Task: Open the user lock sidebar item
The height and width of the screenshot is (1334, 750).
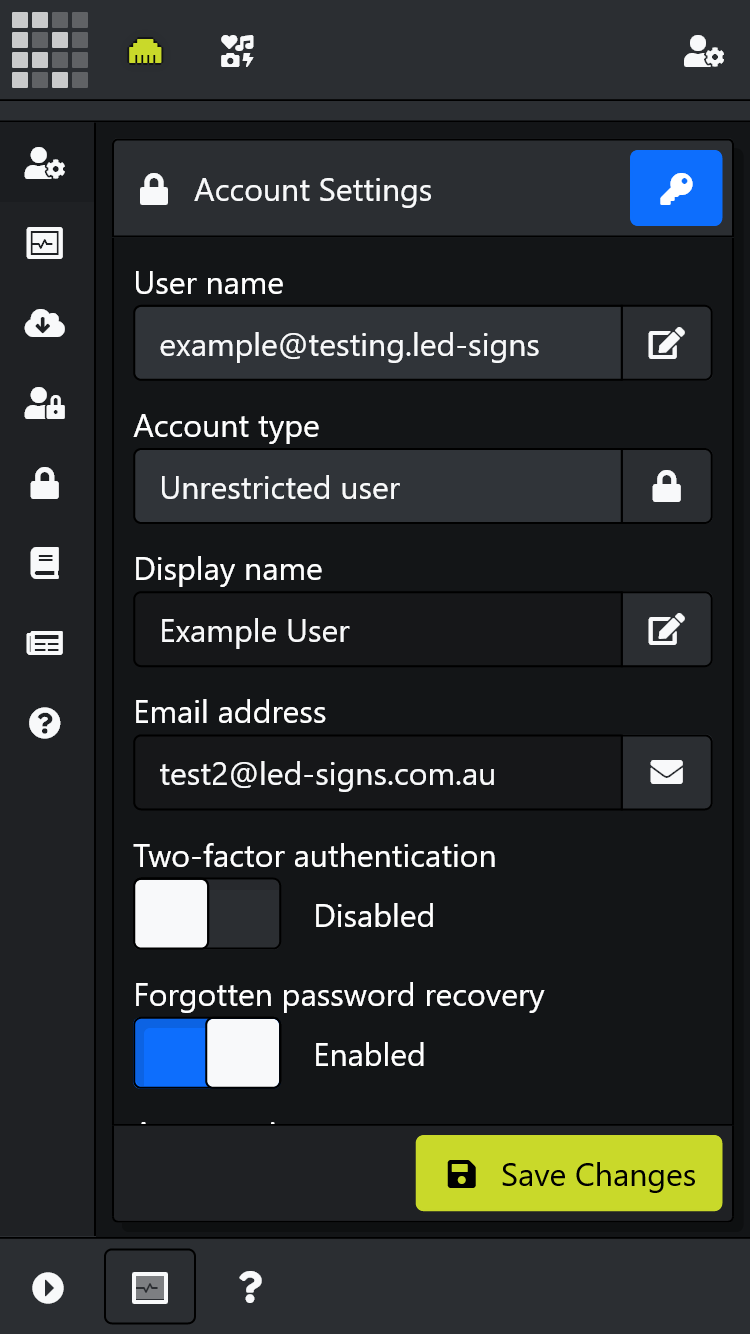Action: tap(45, 404)
